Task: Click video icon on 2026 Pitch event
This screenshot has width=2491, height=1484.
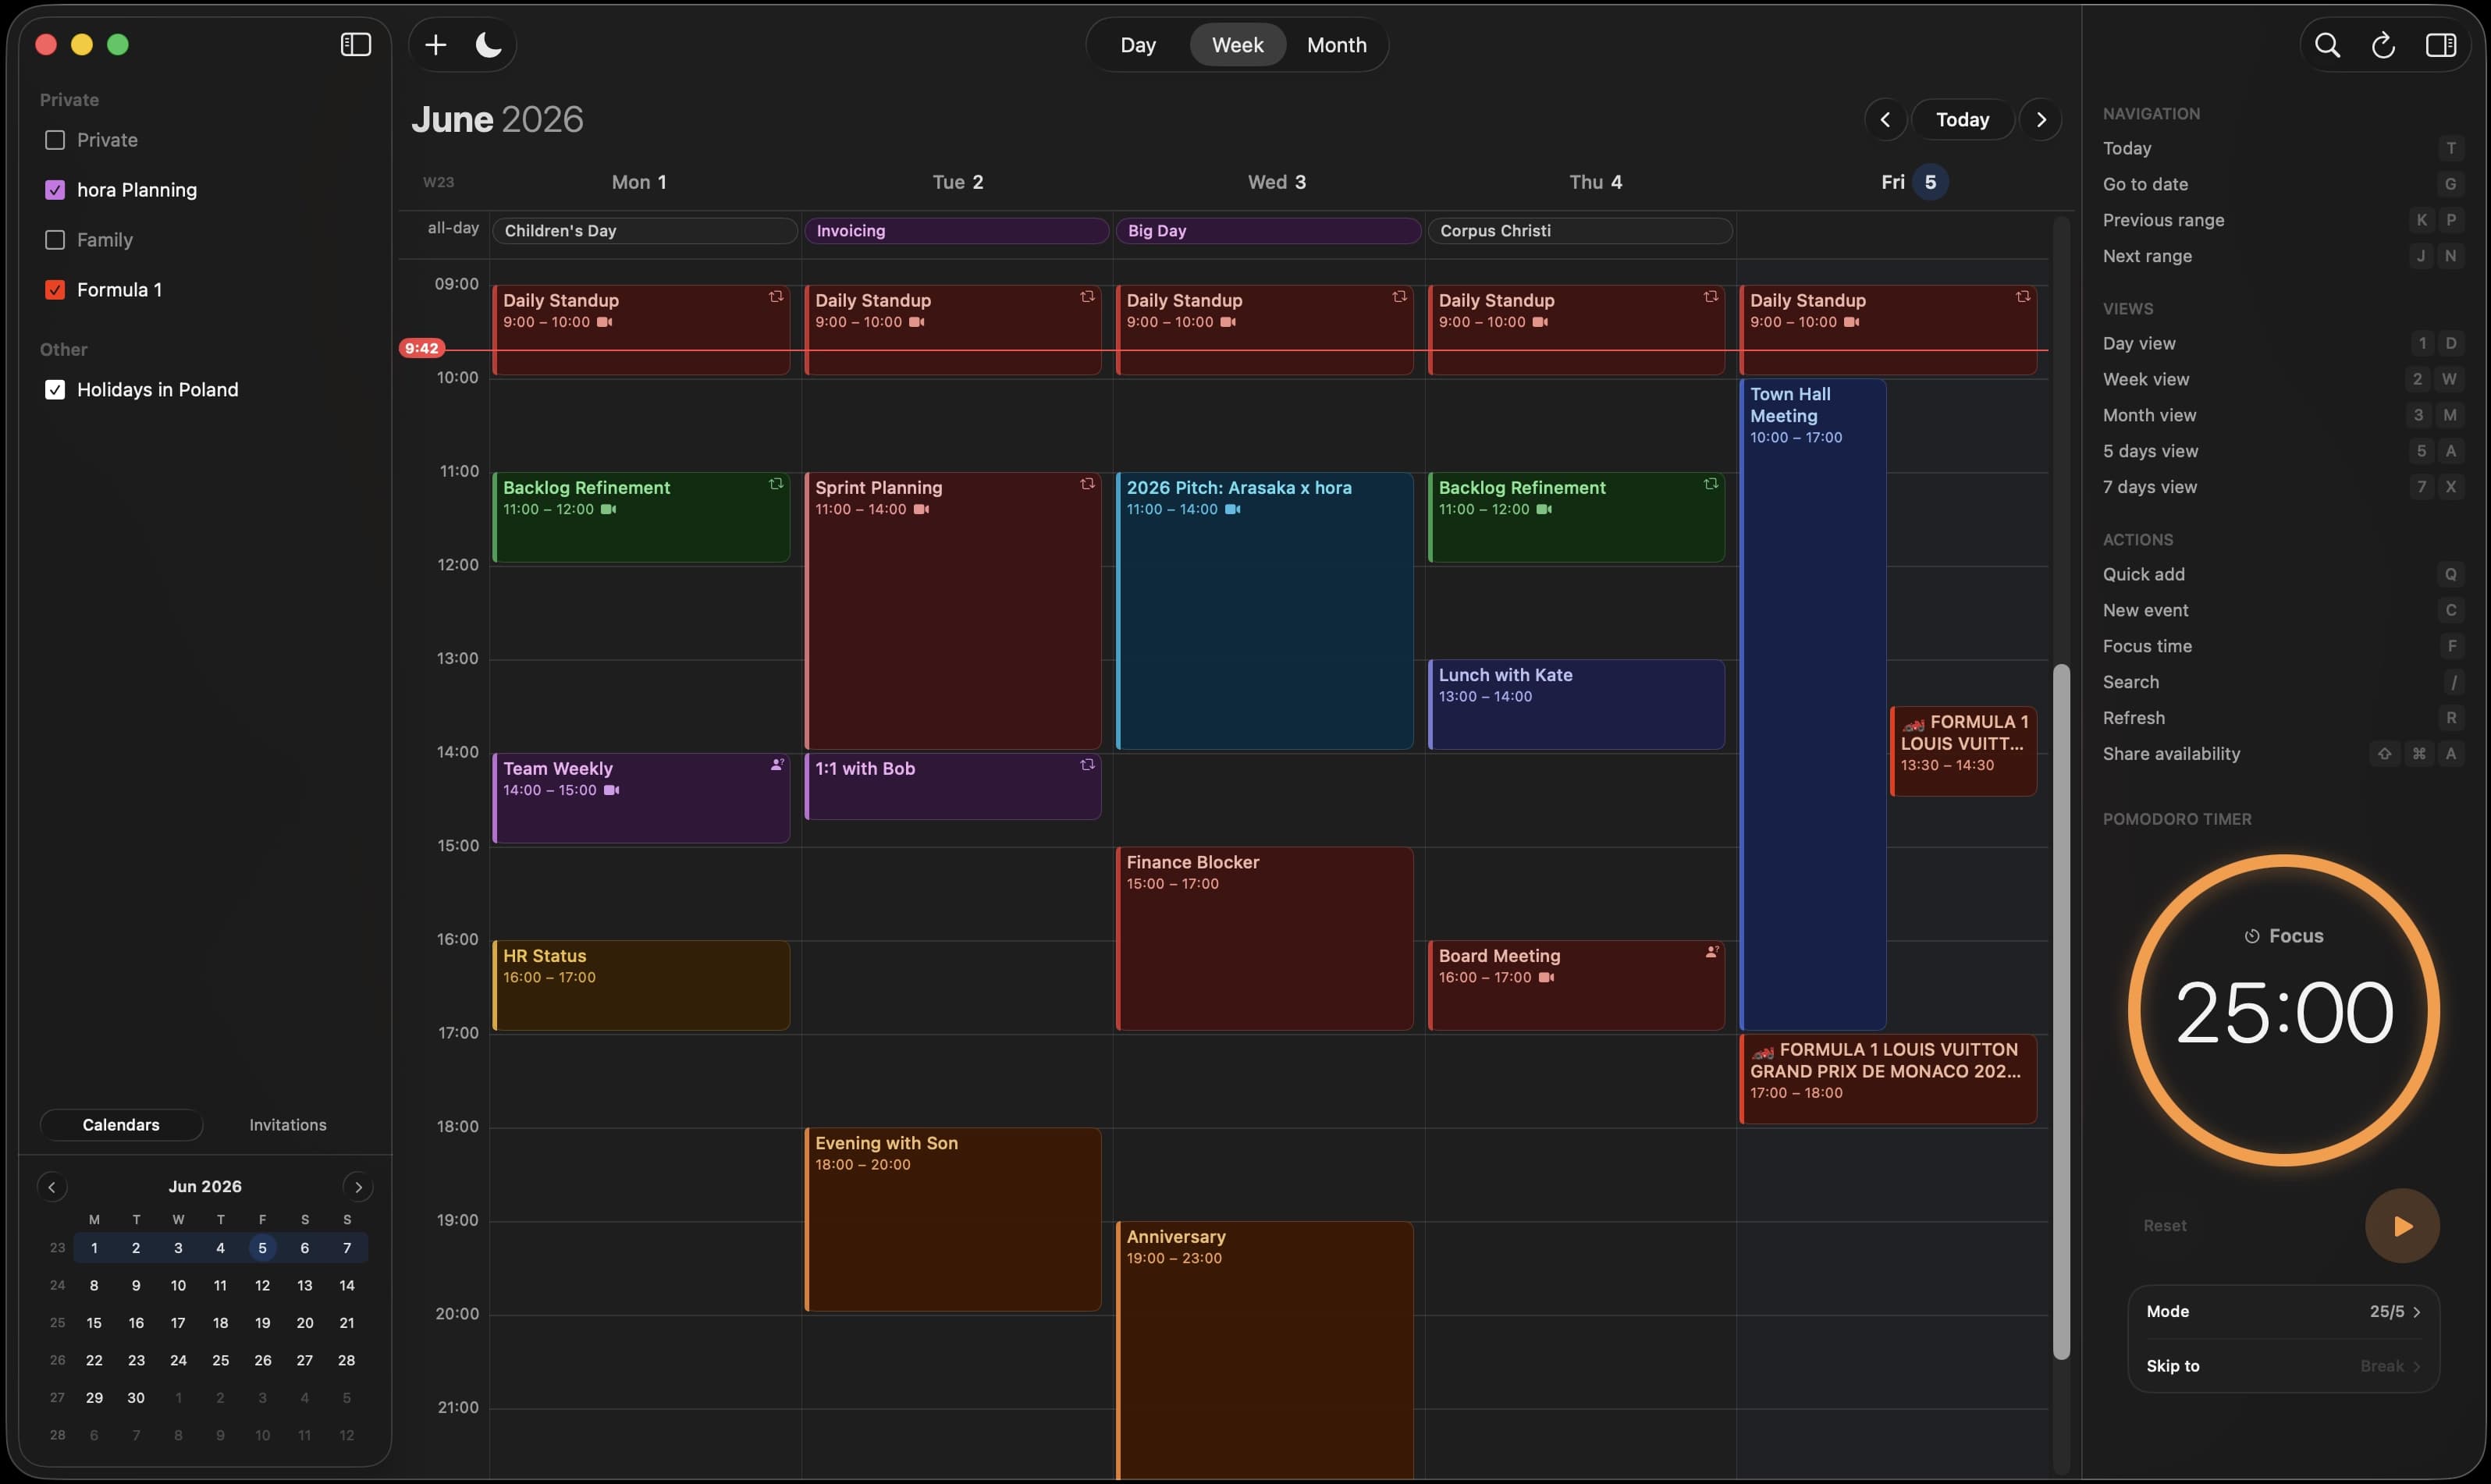Action: (1233, 509)
